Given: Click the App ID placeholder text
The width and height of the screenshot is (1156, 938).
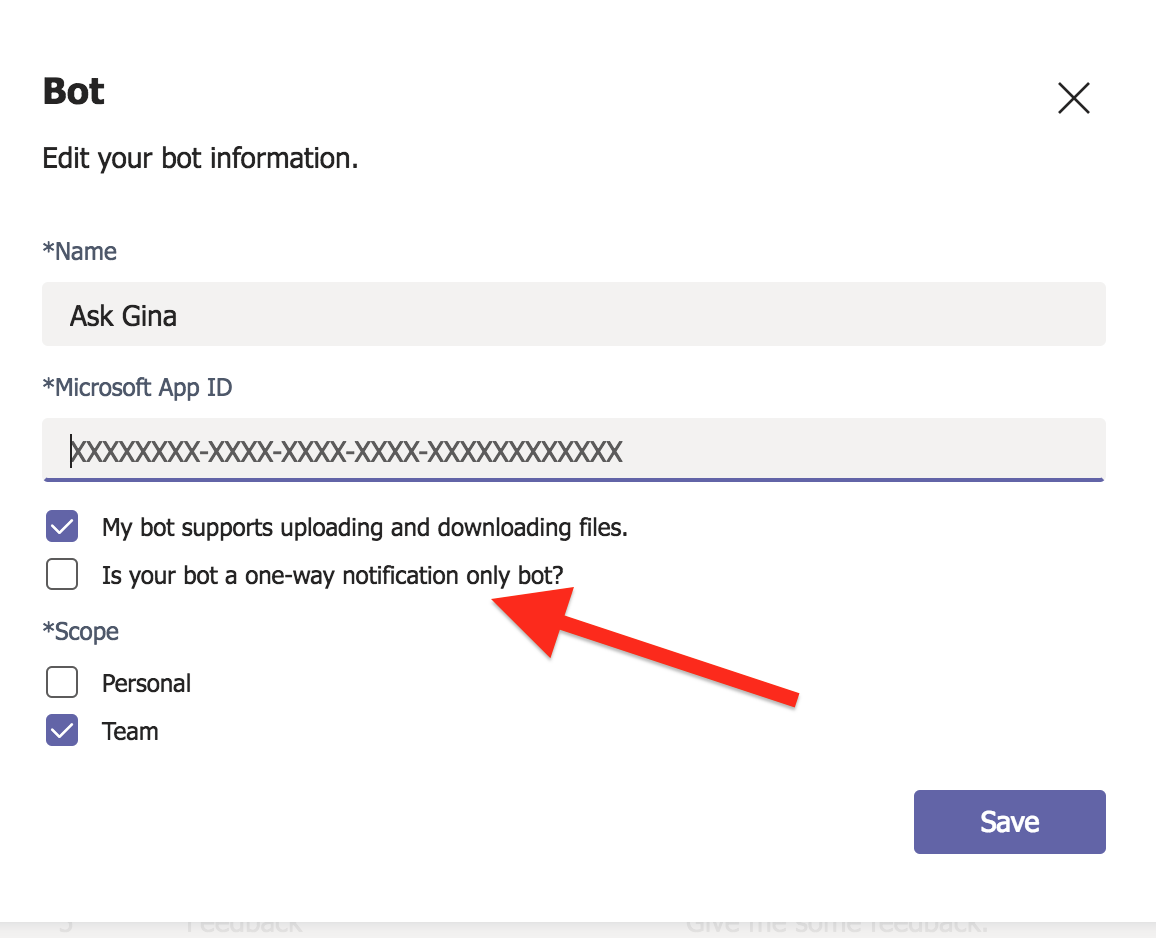Looking at the screenshot, I should point(345,451).
